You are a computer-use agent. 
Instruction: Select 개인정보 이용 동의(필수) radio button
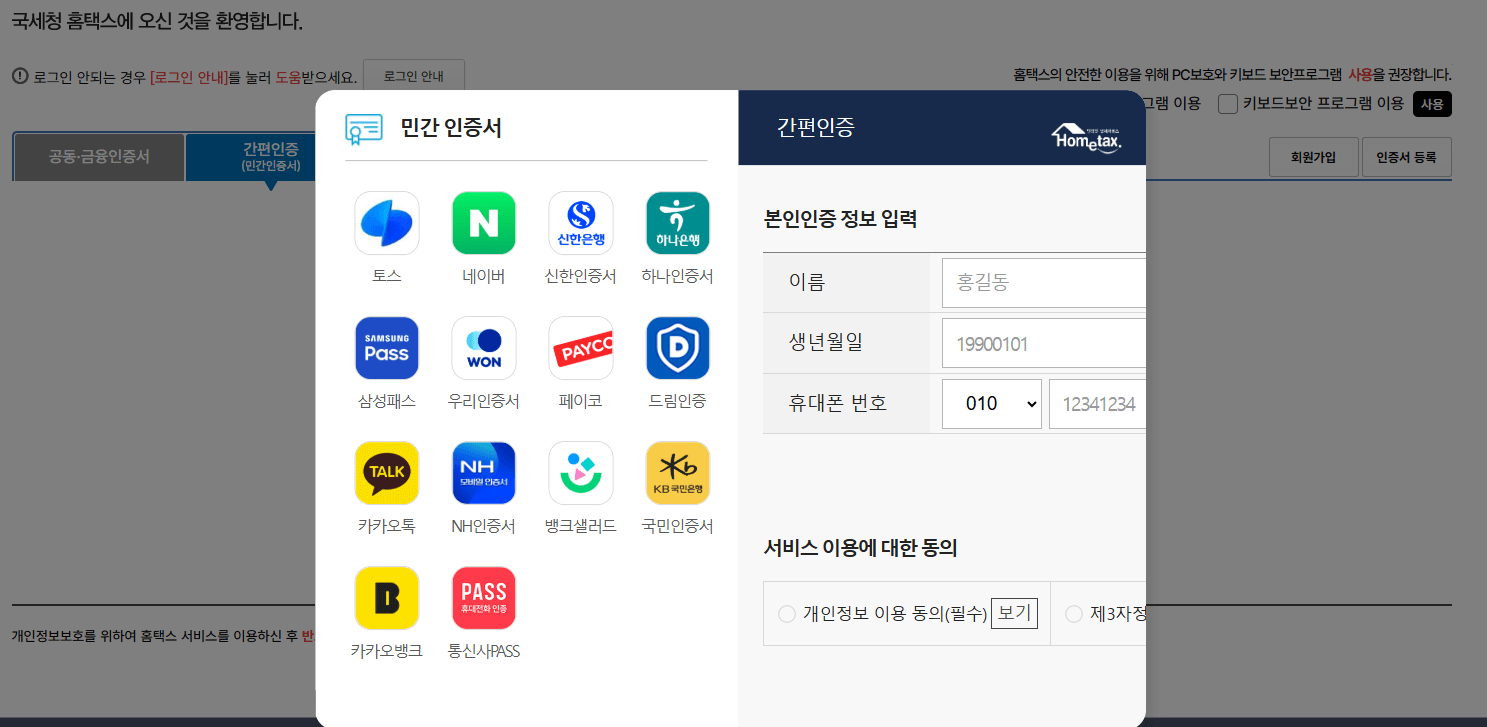786,614
